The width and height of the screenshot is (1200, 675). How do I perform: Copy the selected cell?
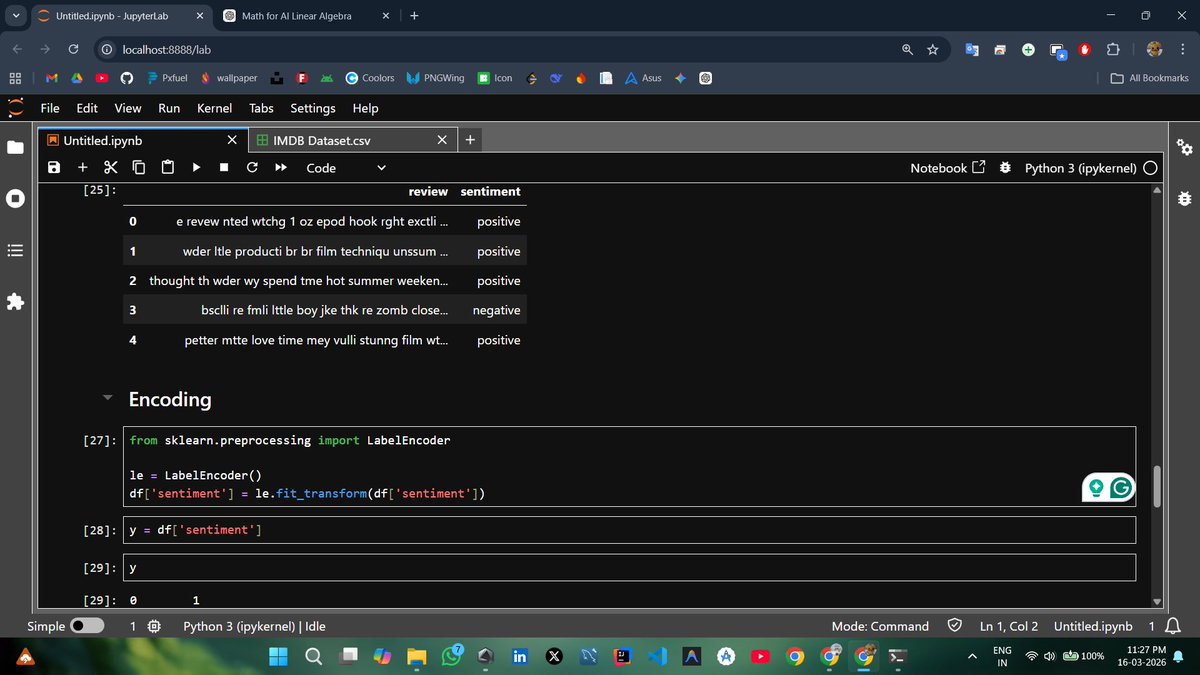(x=139, y=168)
